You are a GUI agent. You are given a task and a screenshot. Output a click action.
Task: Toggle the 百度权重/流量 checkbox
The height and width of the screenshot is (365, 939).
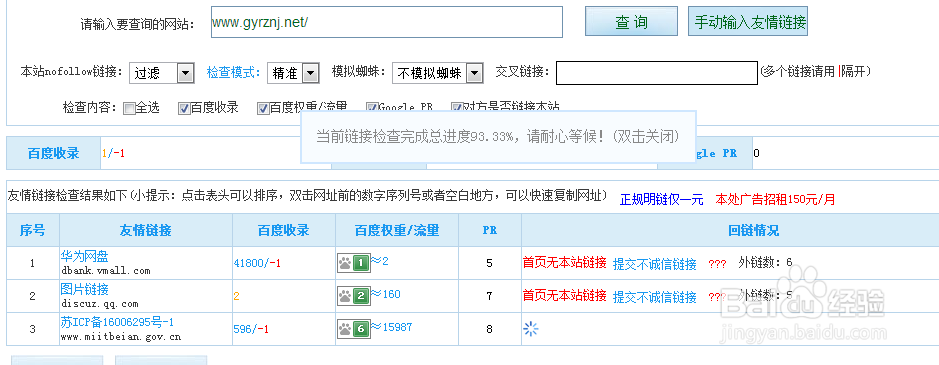[x=263, y=108]
